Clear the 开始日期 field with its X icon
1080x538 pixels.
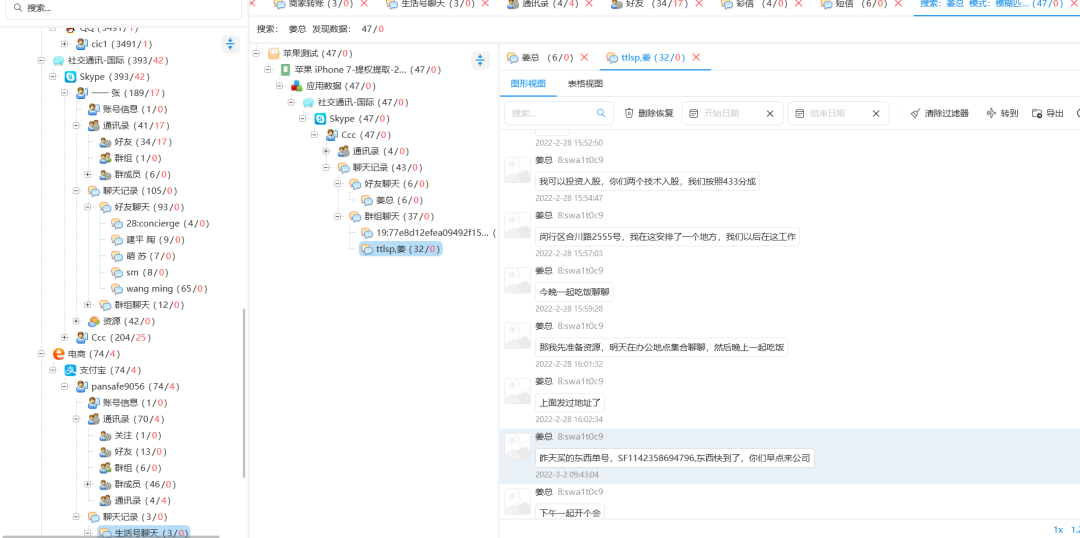(770, 113)
